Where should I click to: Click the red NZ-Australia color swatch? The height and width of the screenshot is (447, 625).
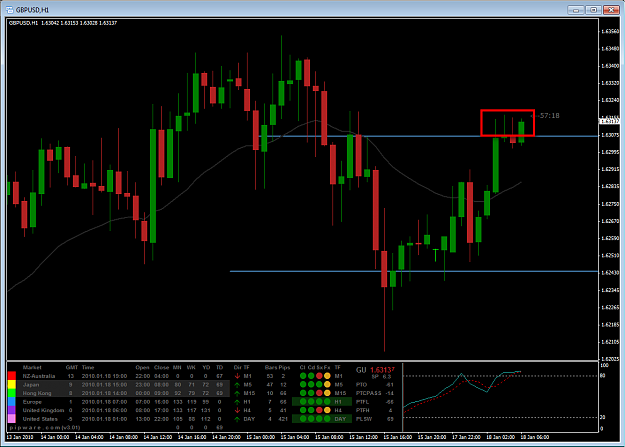12,376
